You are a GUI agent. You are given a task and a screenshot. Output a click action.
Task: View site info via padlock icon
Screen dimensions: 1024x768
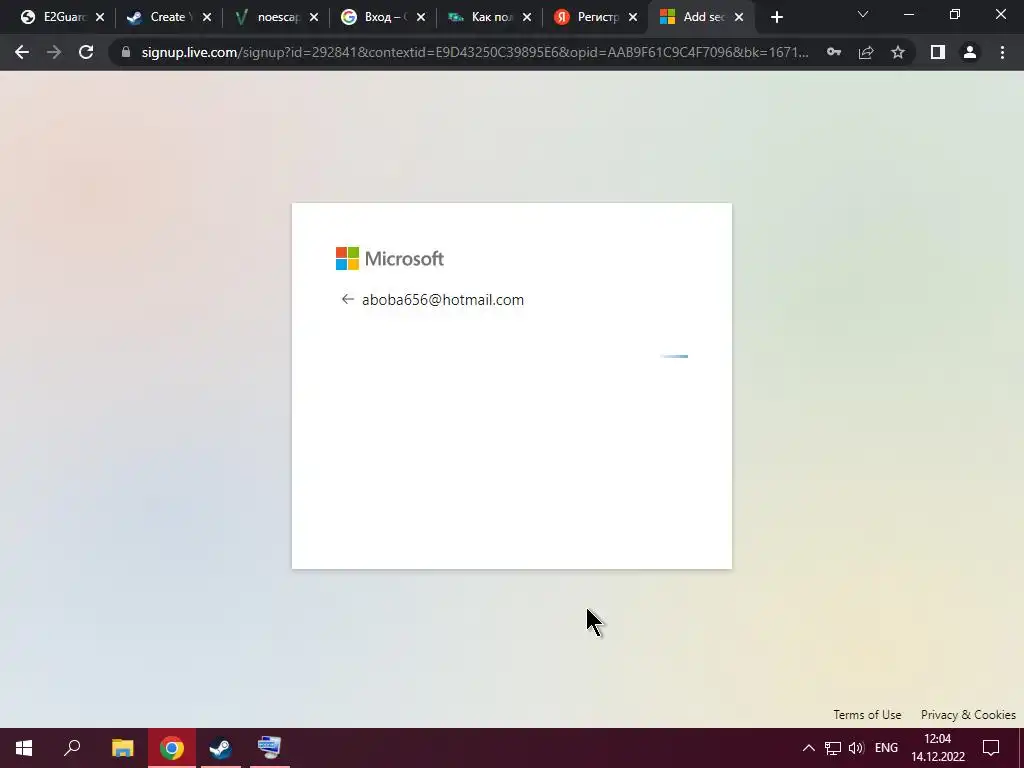pos(126,52)
